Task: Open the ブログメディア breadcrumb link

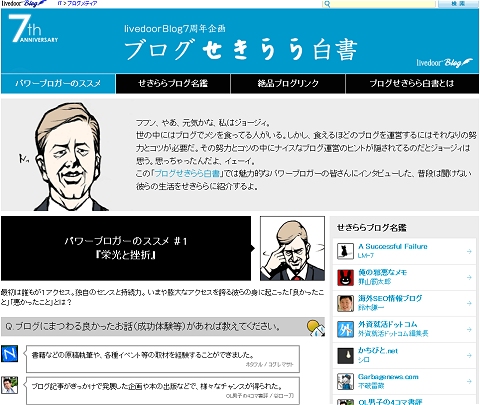Action: coord(82,4)
